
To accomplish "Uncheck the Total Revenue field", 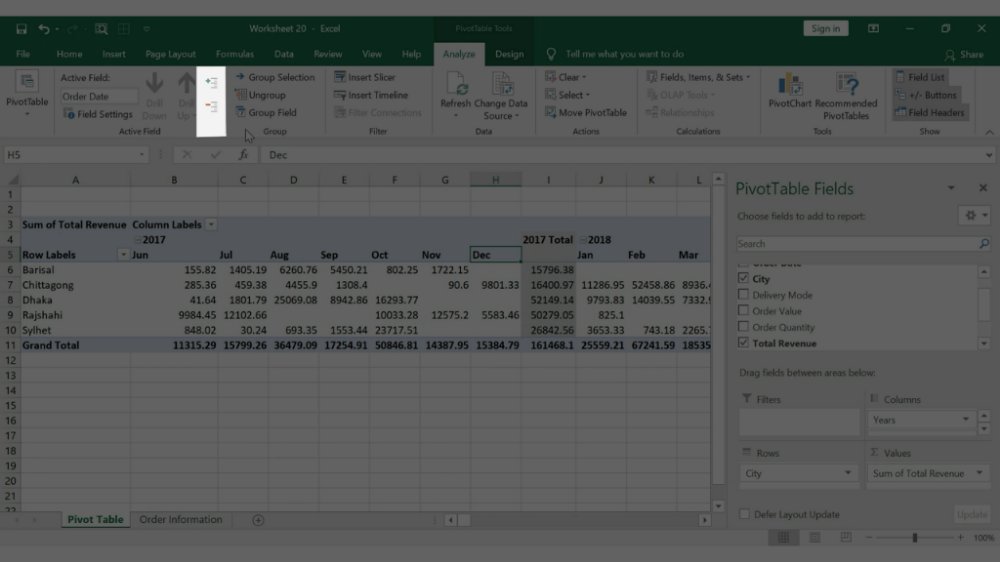I will point(743,343).
